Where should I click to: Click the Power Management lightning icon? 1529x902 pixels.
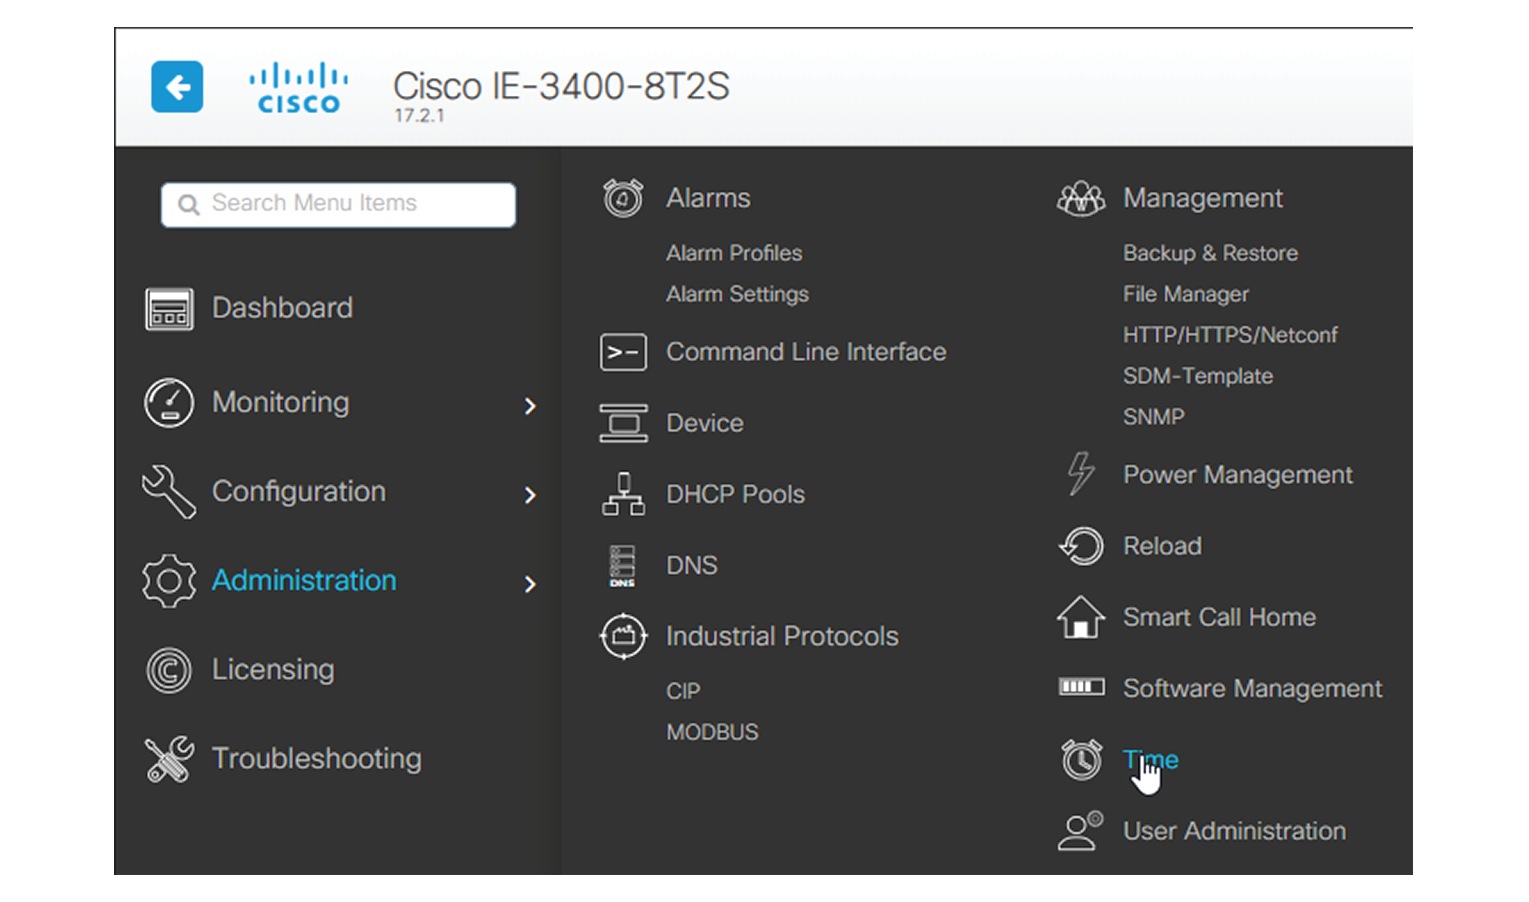[1080, 474]
